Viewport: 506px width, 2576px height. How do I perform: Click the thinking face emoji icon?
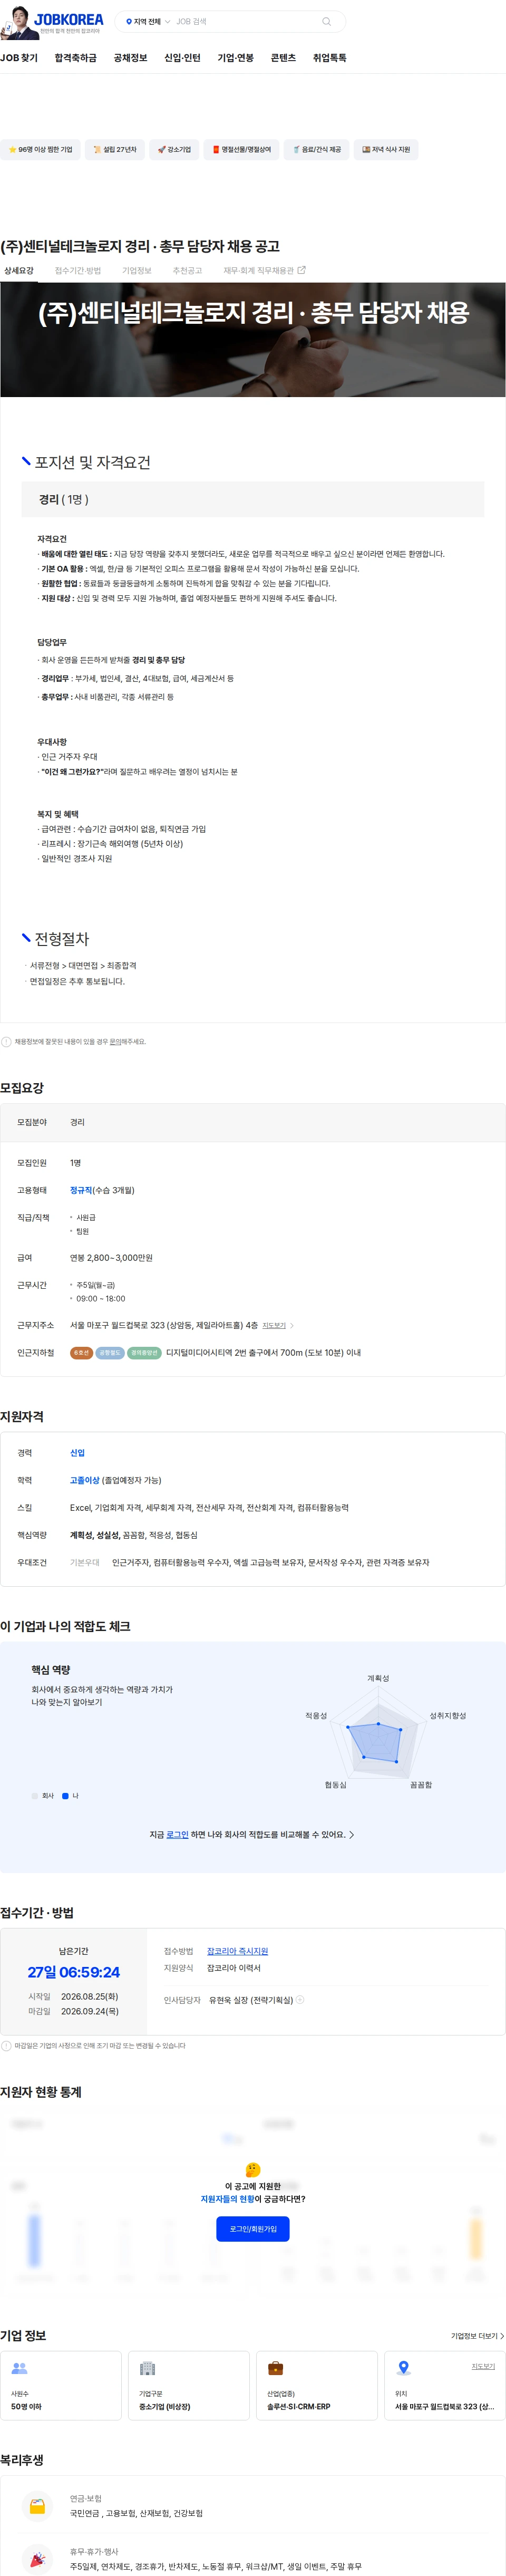pyautogui.click(x=253, y=2169)
